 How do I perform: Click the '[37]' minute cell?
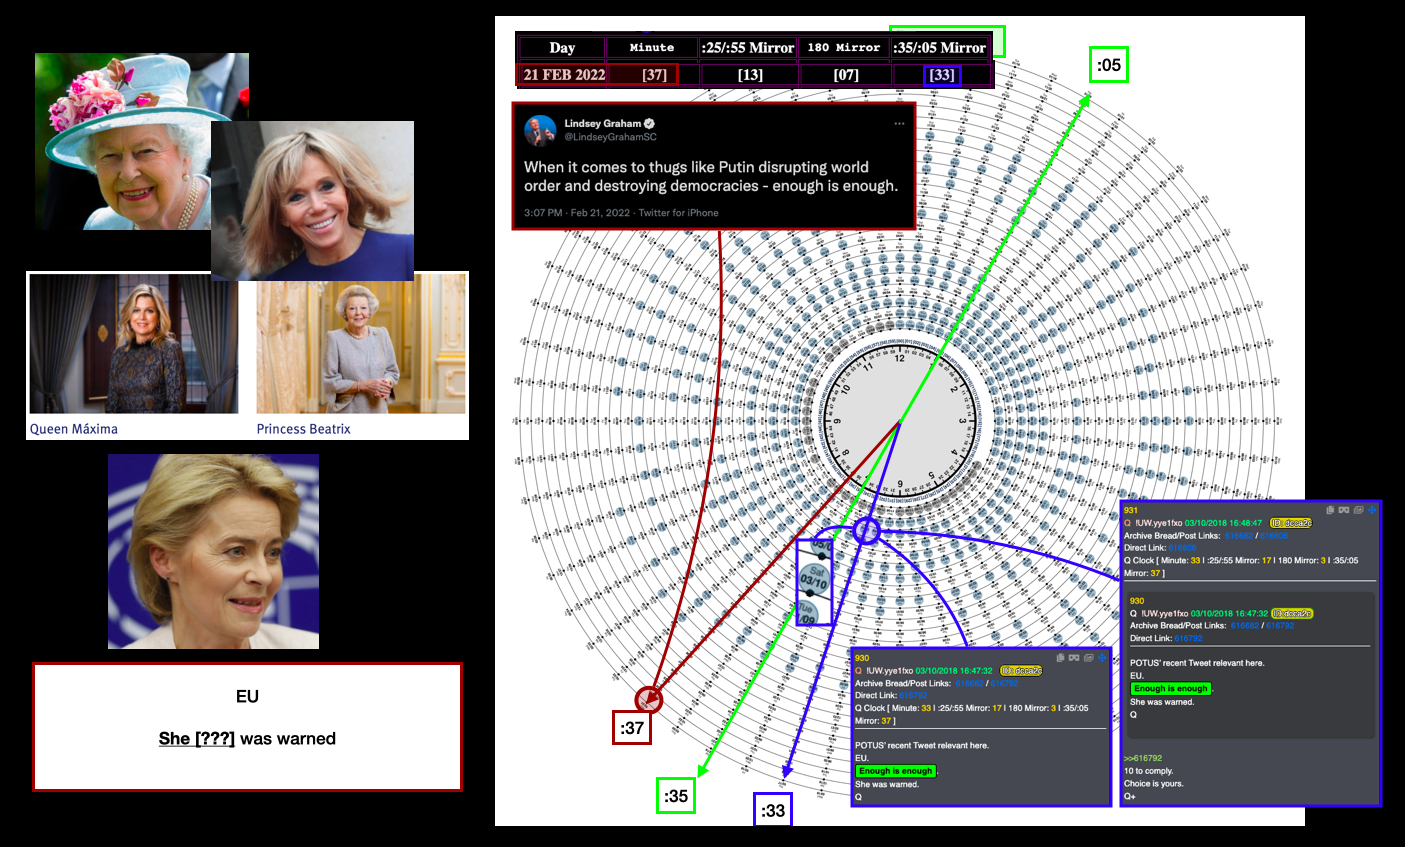[x=654, y=75]
